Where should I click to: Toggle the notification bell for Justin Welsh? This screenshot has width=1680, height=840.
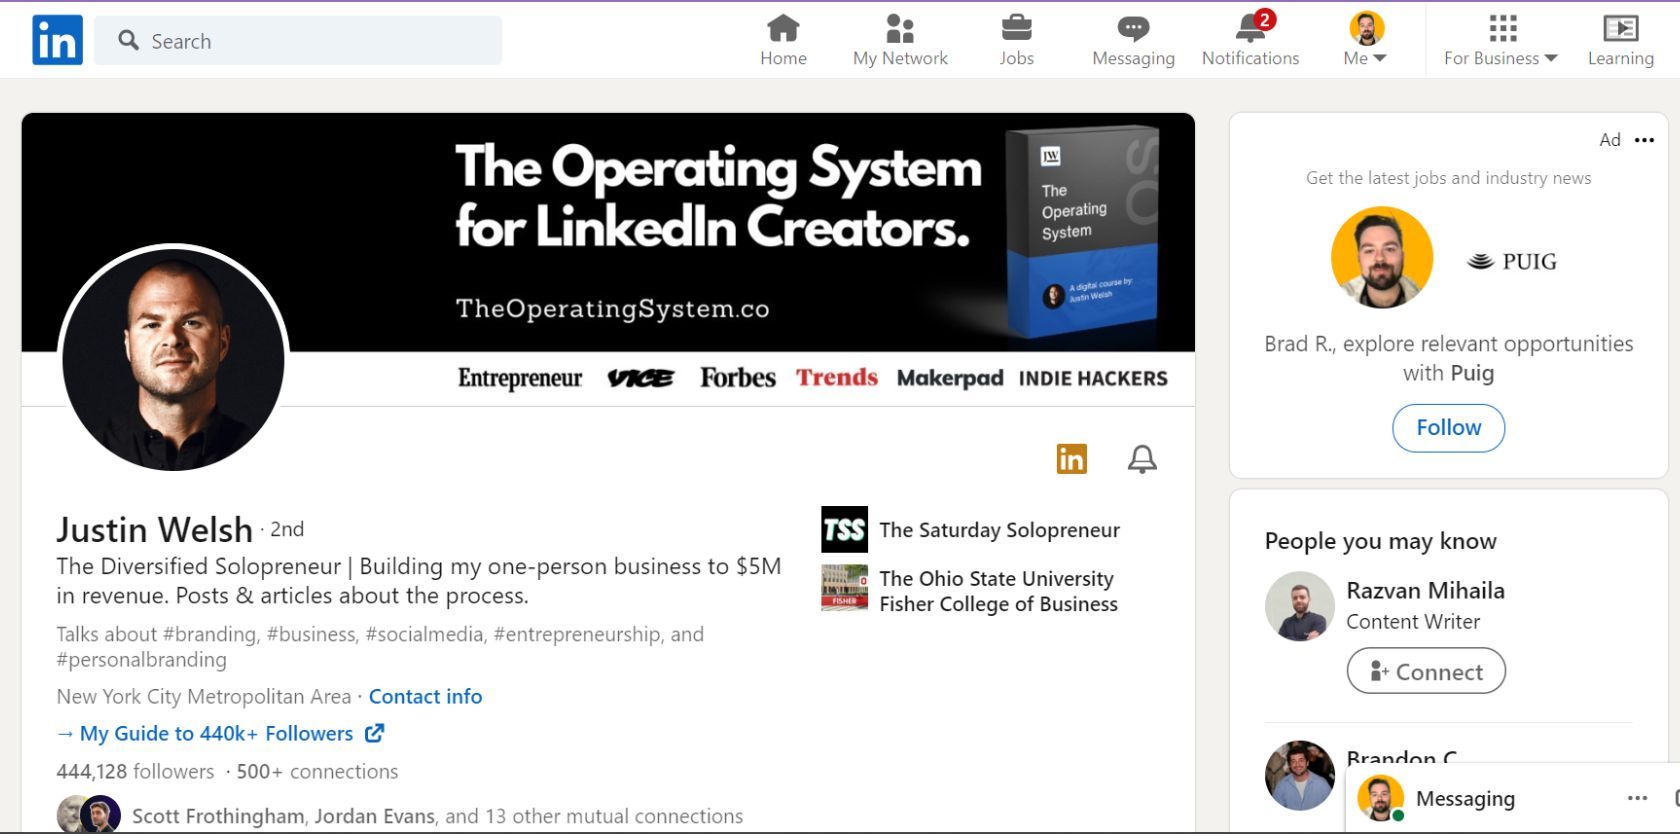[x=1142, y=459]
